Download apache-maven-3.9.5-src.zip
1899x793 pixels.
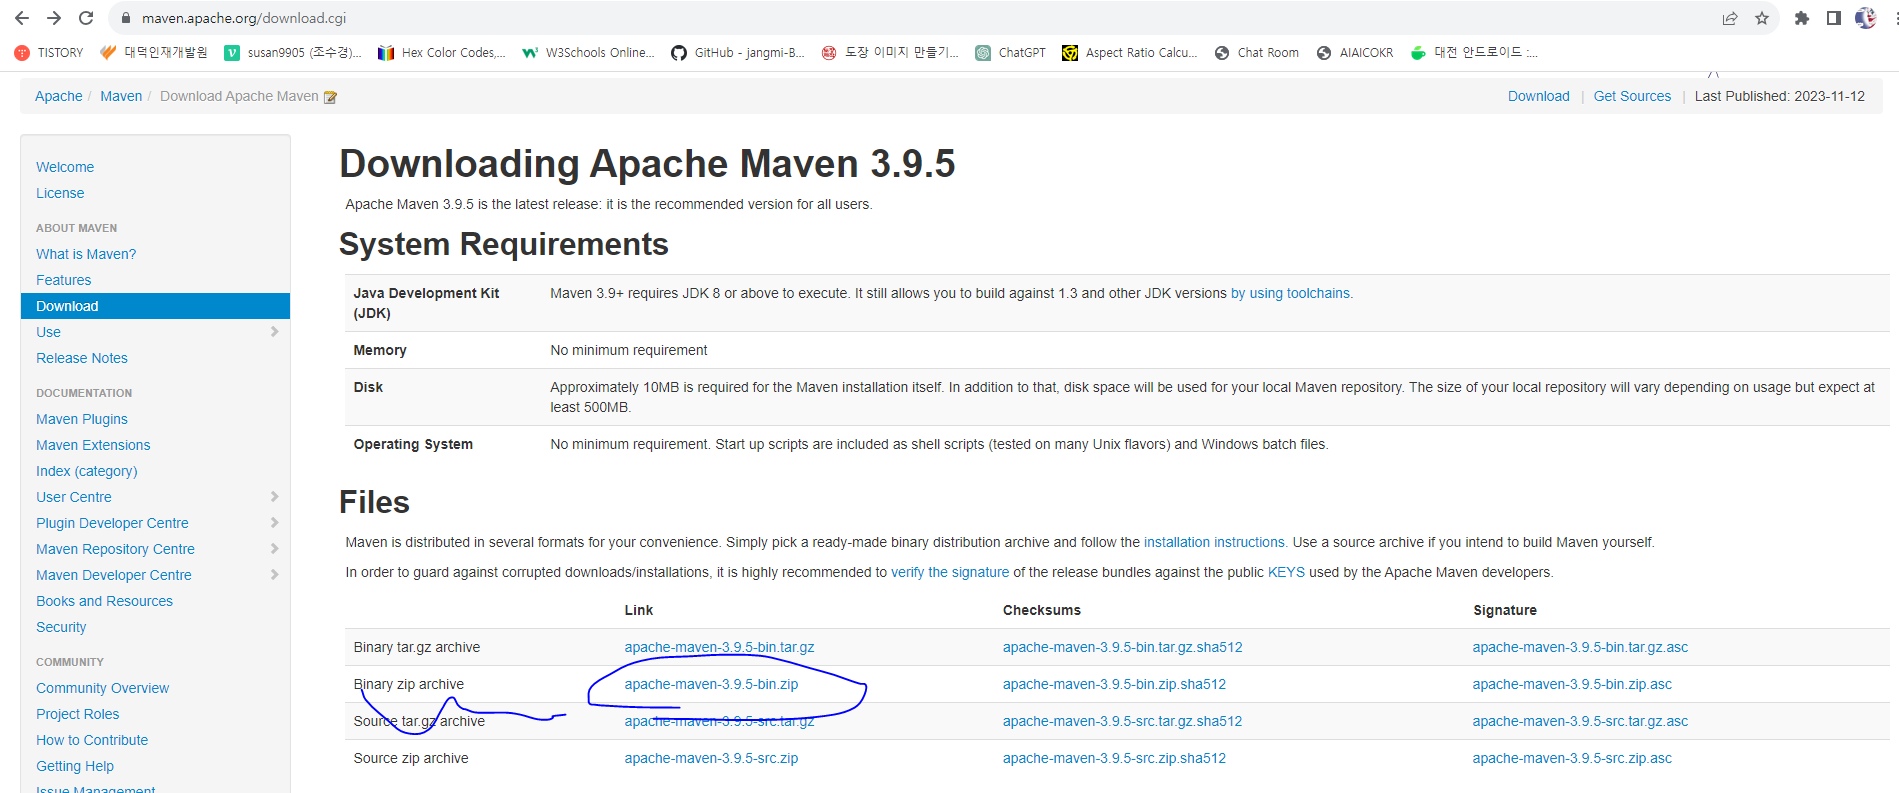(x=711, y=758)
